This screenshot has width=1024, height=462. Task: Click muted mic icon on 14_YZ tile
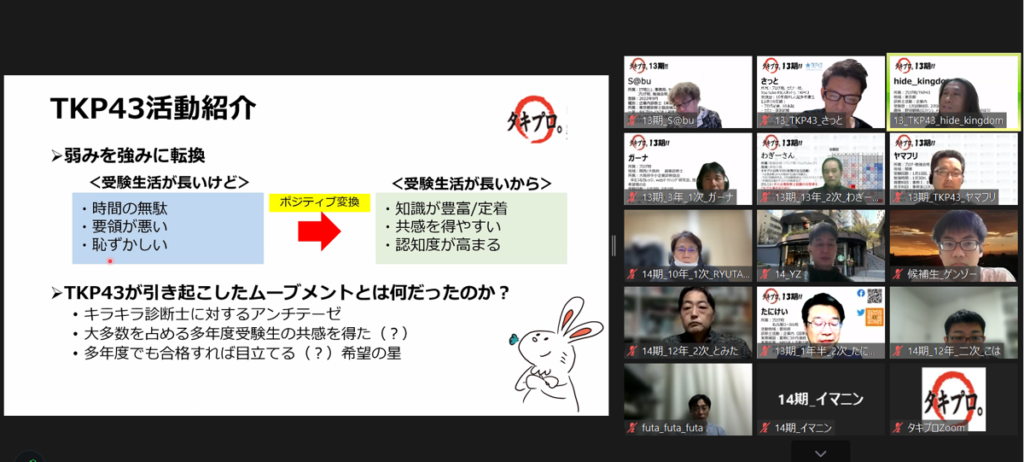point(764,274)
